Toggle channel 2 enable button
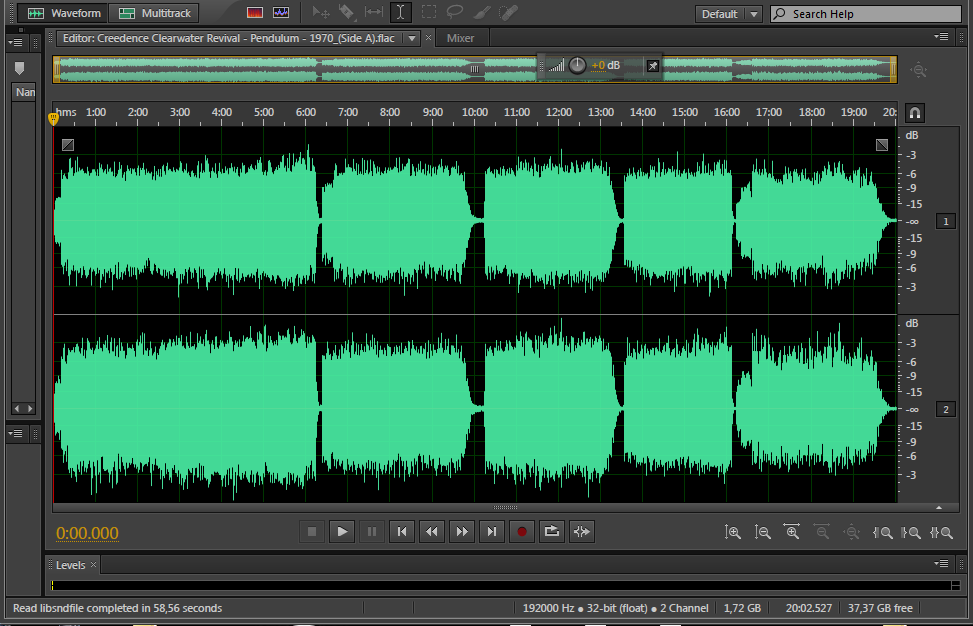Screen dimensions: 973x626 coord(946,409)
